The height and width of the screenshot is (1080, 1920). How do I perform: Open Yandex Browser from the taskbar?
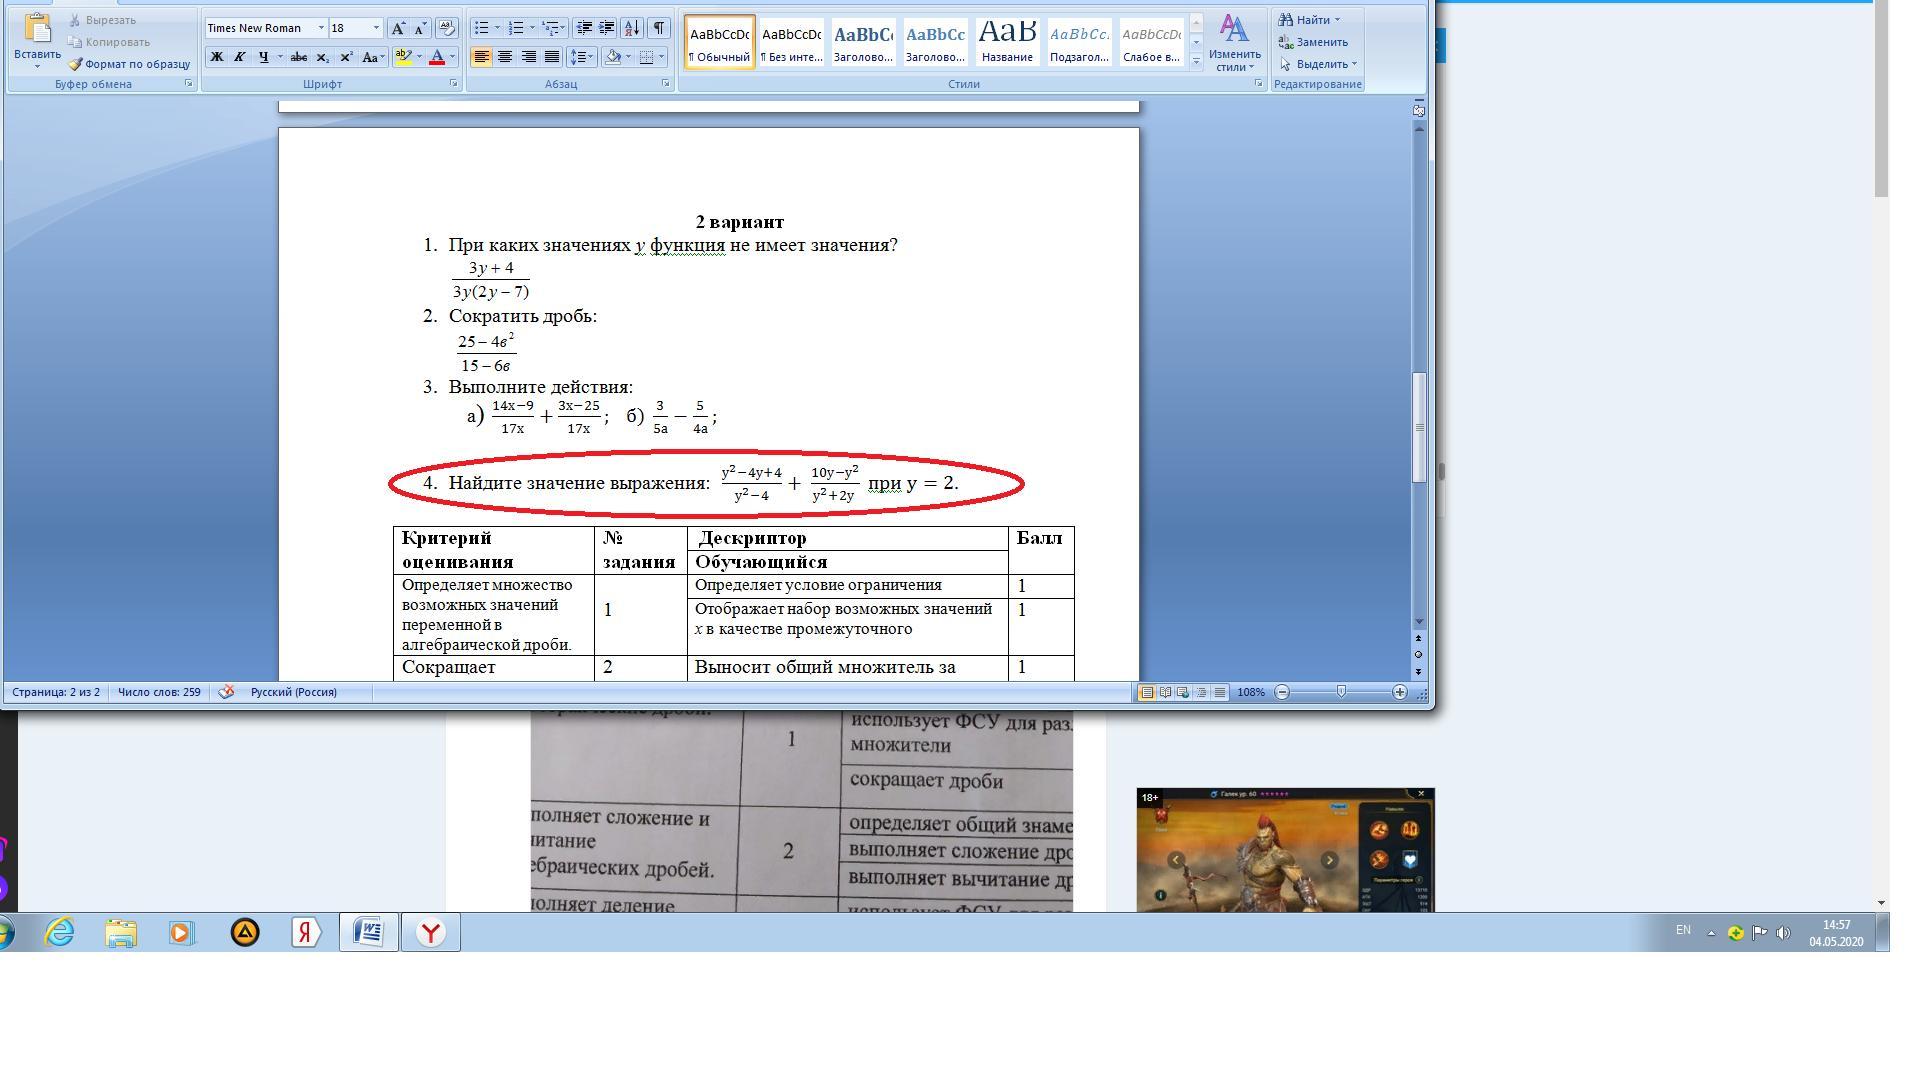click(x=431, y=933)
